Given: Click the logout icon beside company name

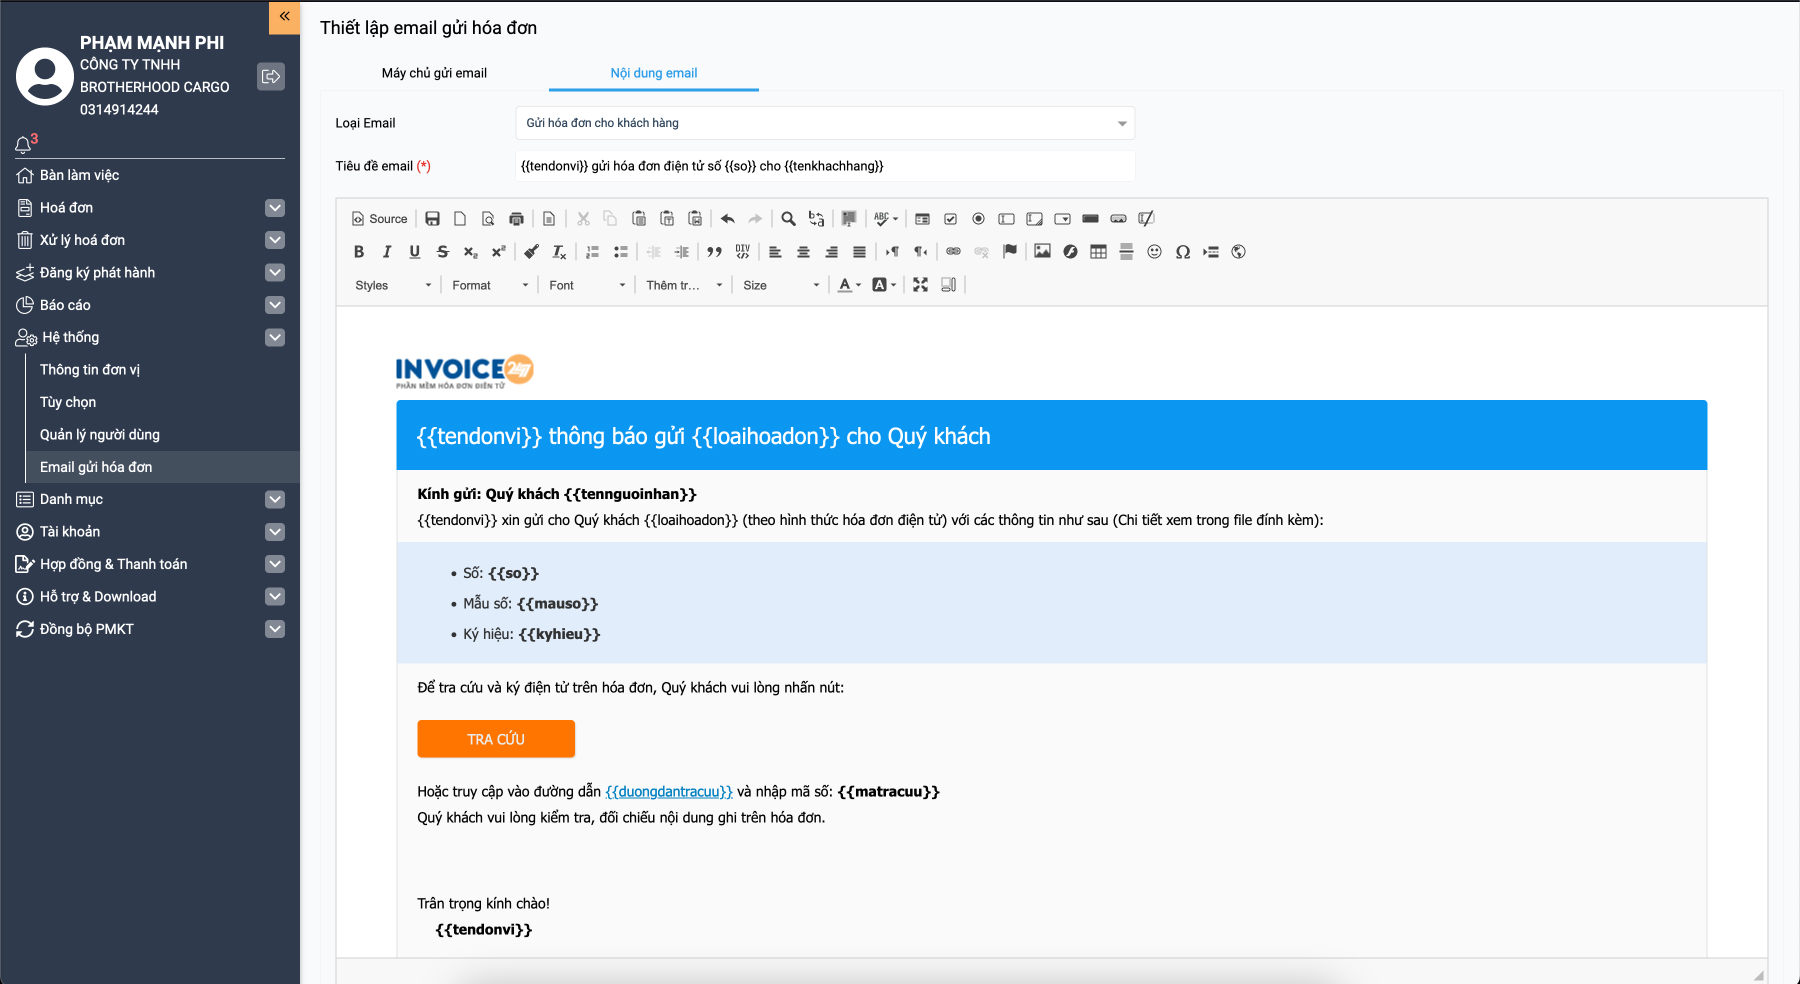Looking at the screenshot, I should [271, 77].
